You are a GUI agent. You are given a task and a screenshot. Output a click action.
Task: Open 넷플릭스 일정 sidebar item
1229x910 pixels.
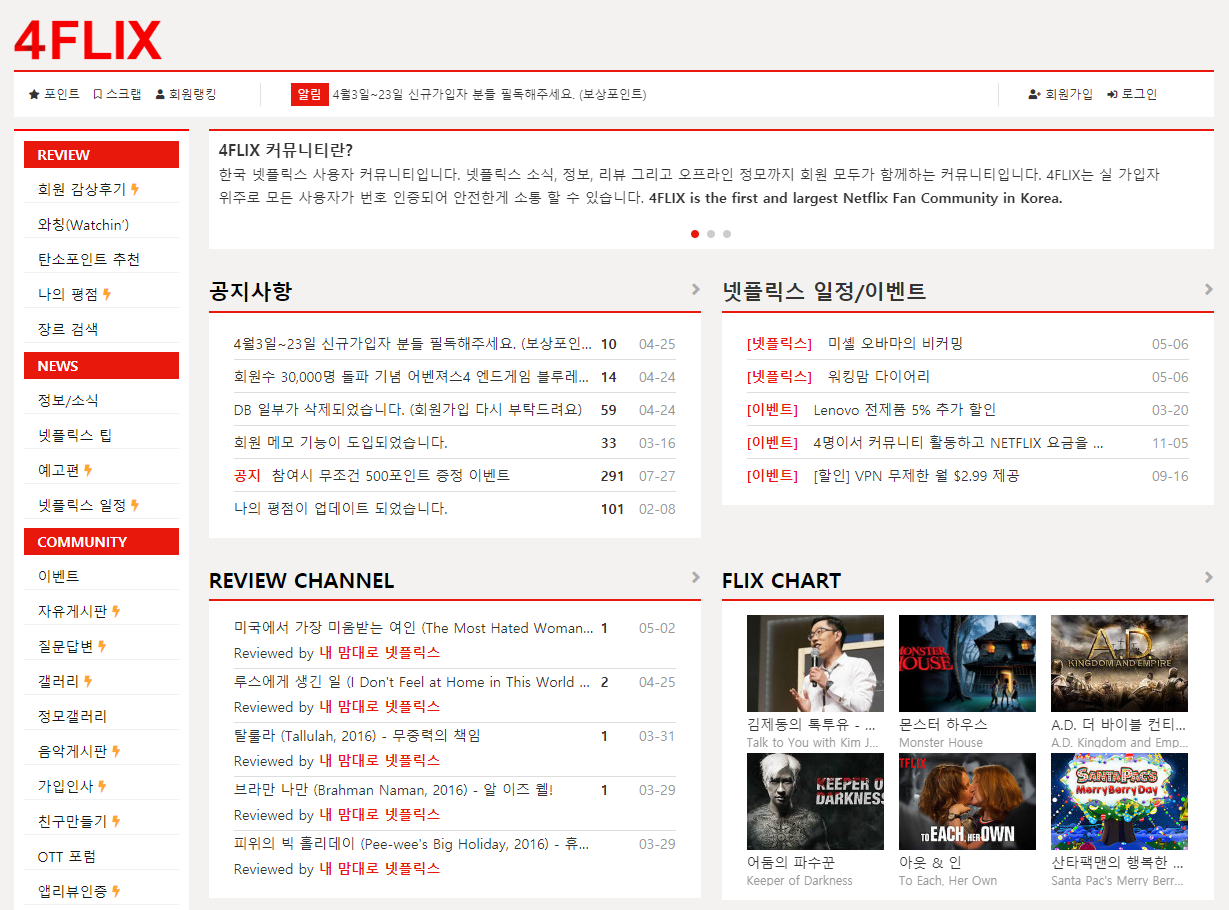point(88,505)
